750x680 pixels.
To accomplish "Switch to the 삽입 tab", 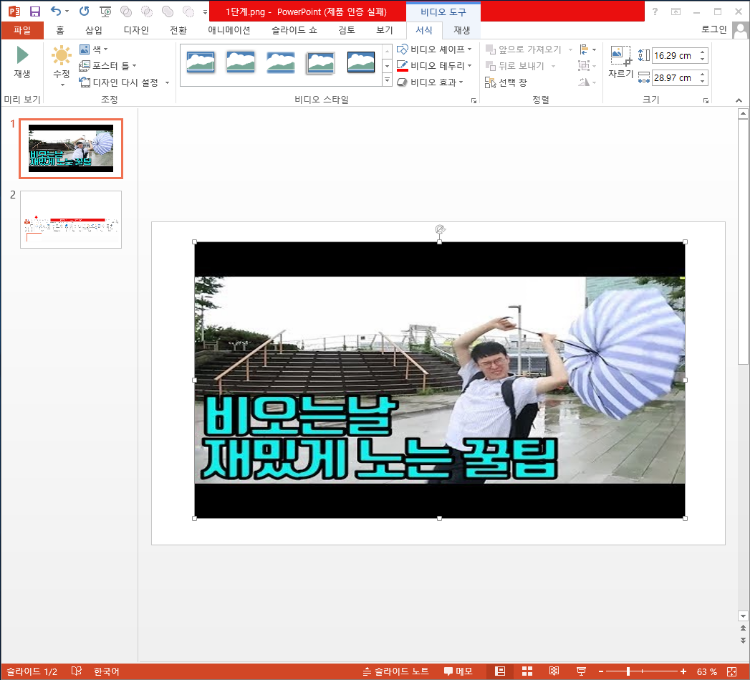I will click(94, 30).
